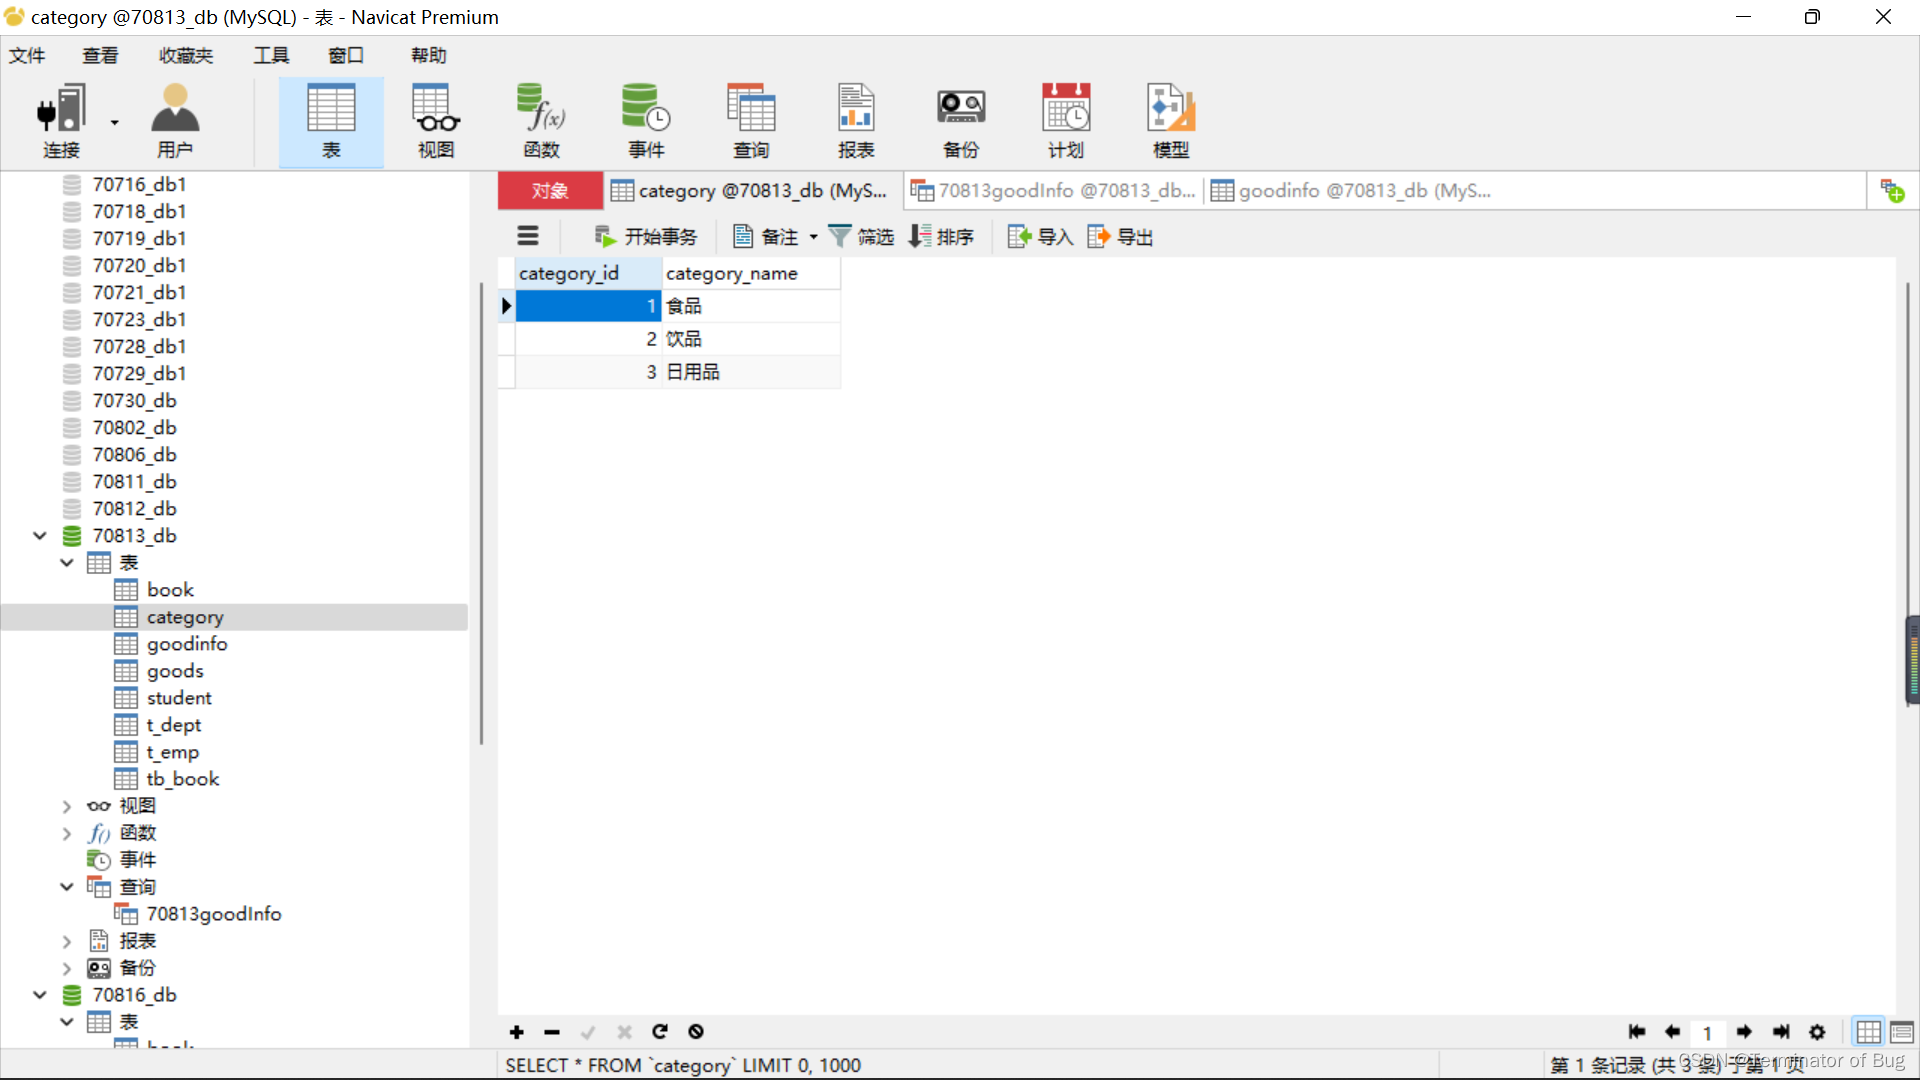
Task: Open the Model (模型) toolbar icon
Action: coord(1171,121)
